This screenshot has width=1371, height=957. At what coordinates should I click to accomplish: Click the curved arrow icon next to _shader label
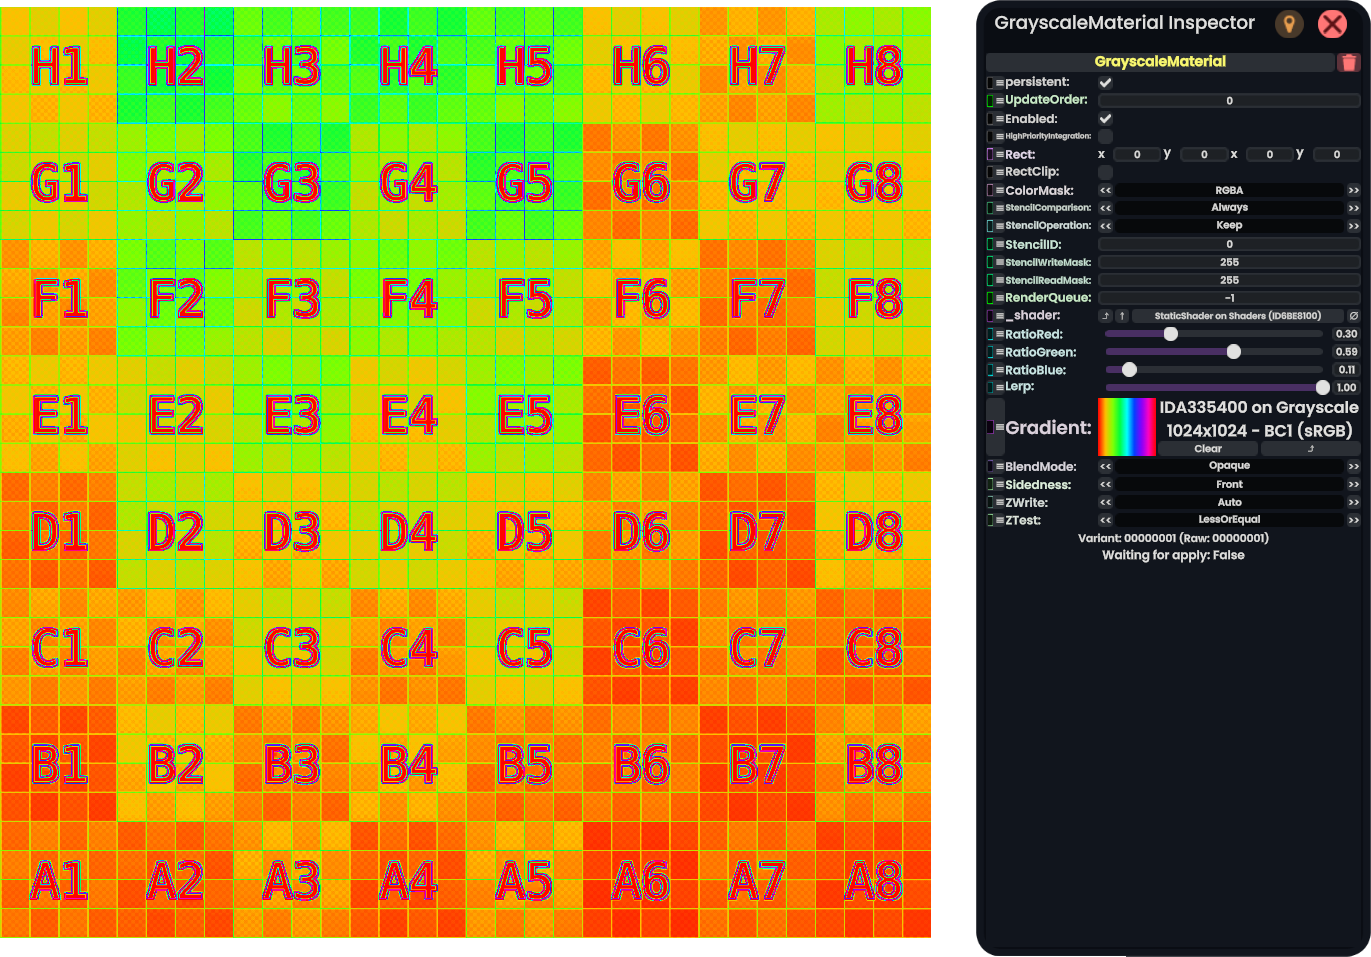click(1105, 316)
